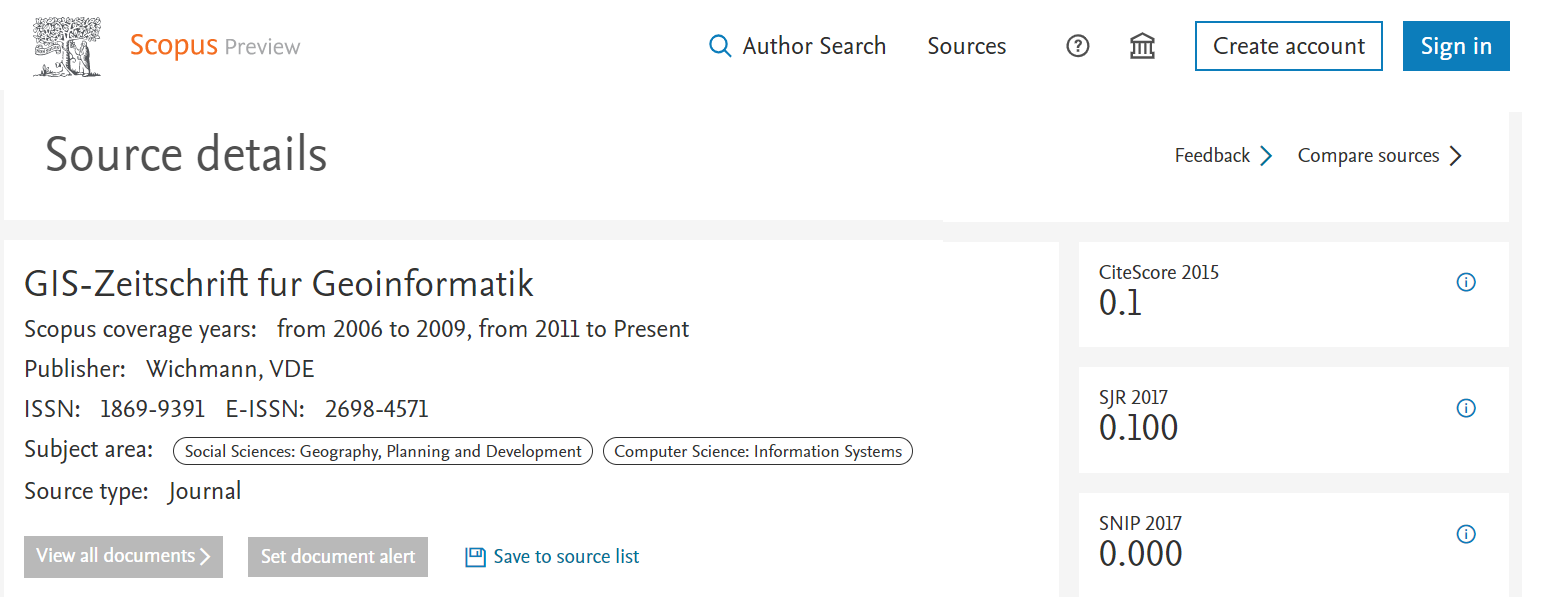
Task: Click the Save to source list disk icon
Action: [474, 556]
